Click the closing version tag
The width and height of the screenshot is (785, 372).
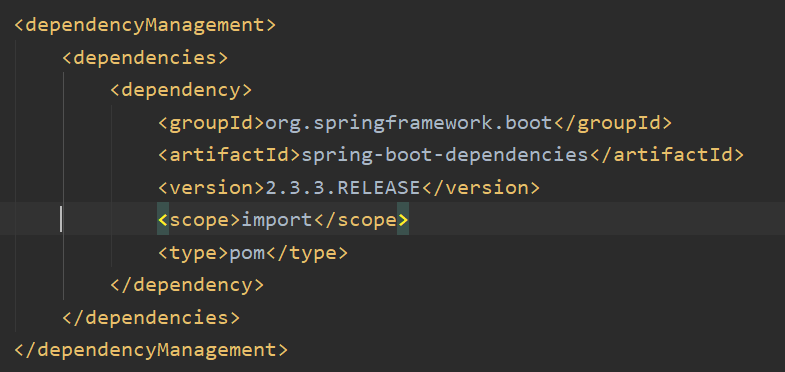pyautogui.click(x=481, y=188)
